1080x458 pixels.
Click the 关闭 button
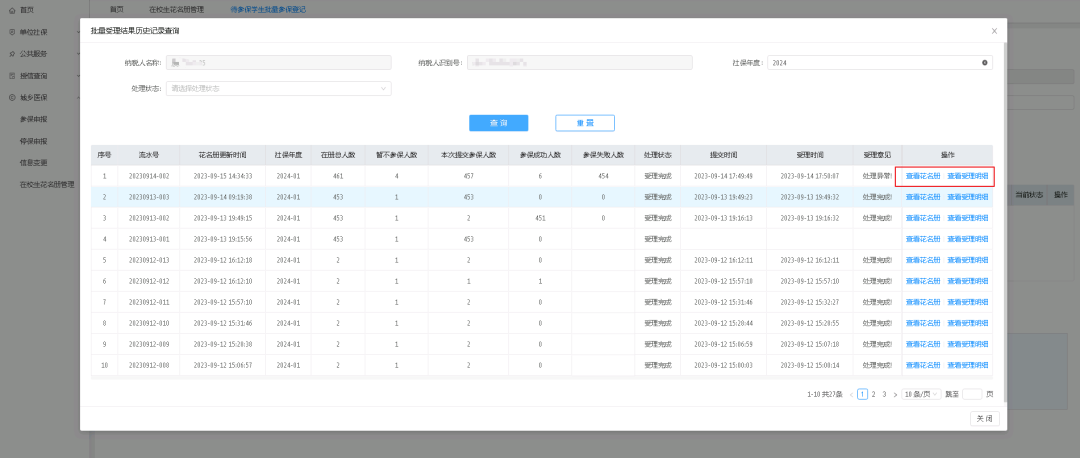[984, 419]
